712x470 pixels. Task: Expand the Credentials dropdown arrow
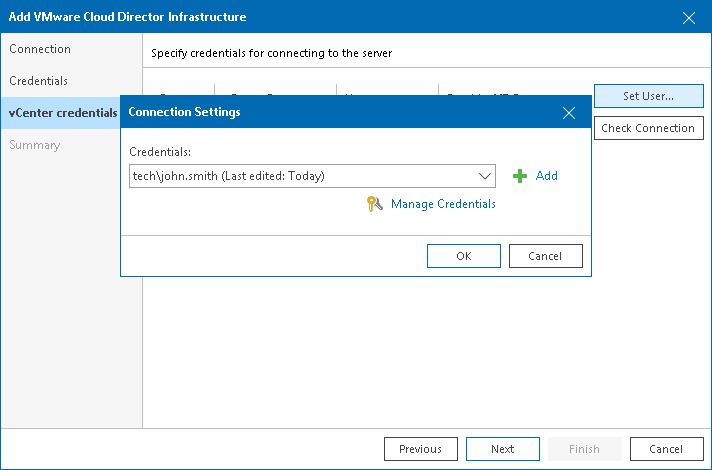[485, 176]
